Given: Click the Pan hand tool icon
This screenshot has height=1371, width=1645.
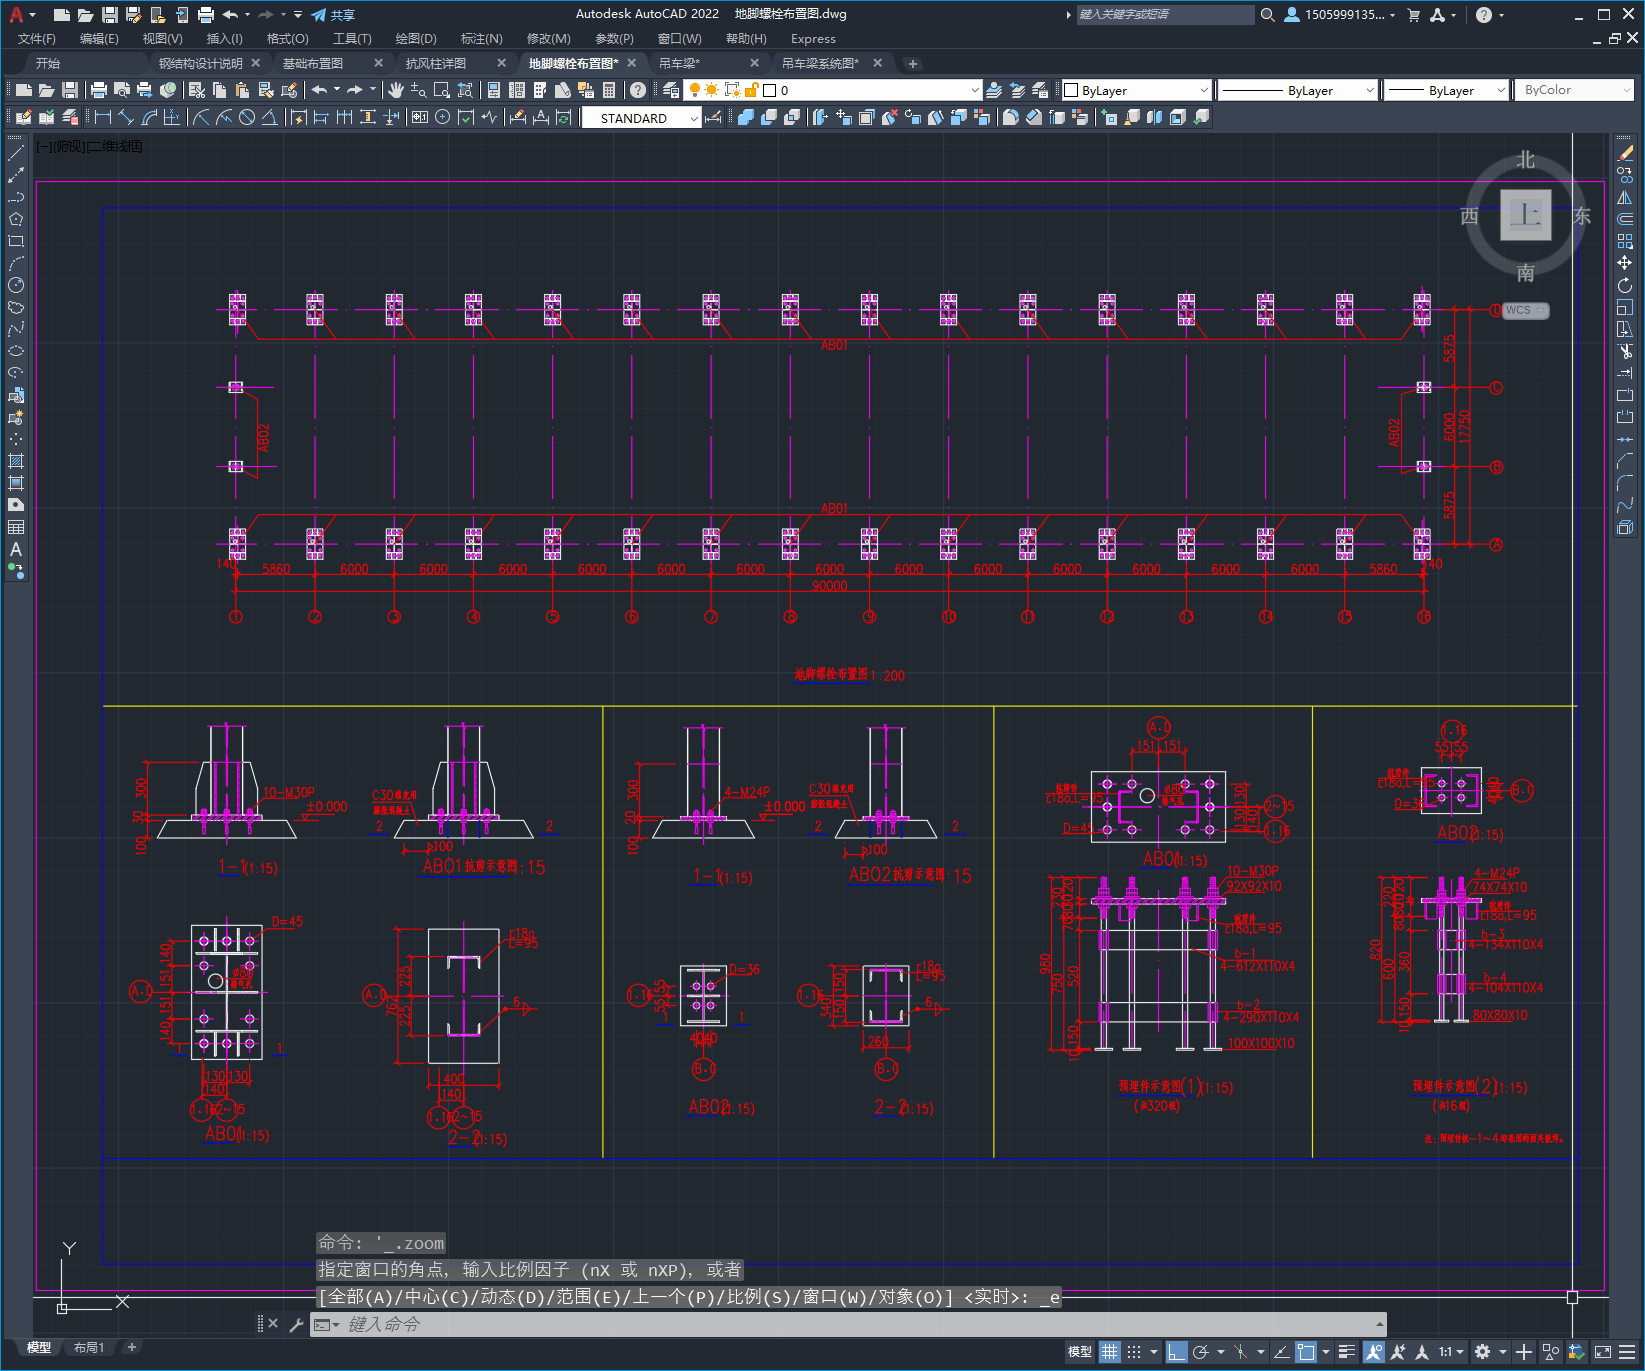Looking at the screenshot, I should pyautogui.click(x=396, y=90).
